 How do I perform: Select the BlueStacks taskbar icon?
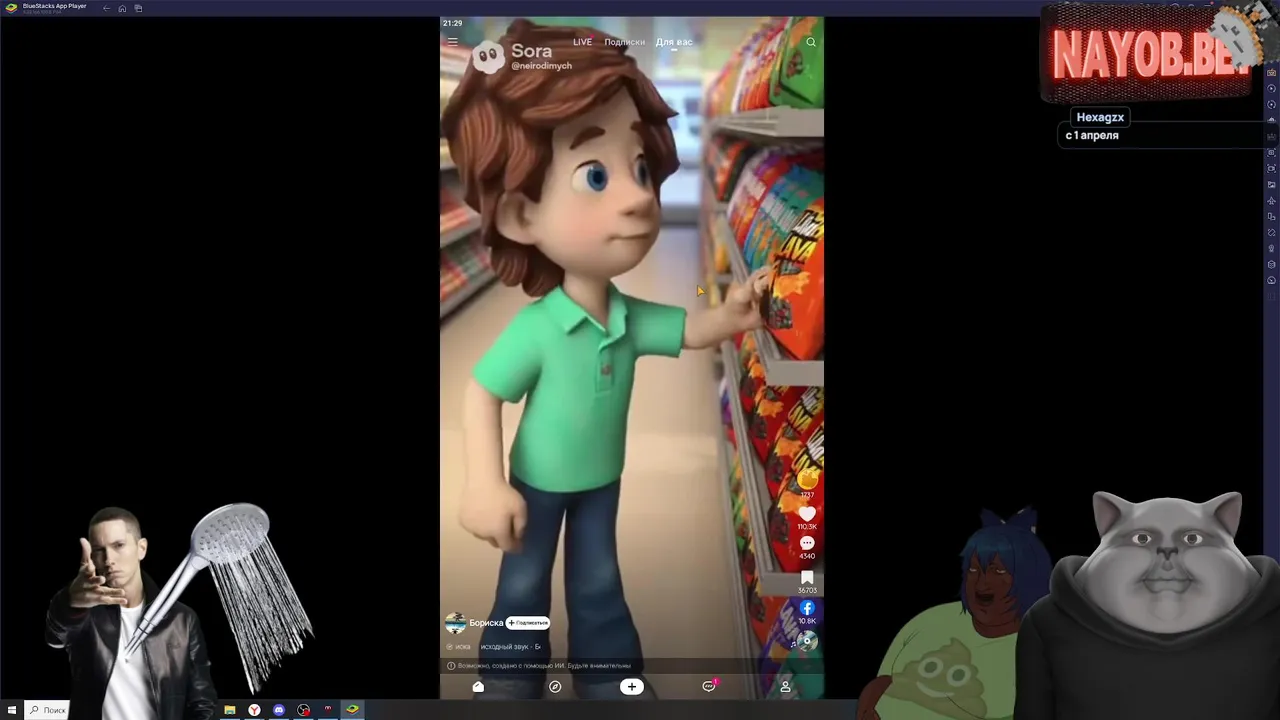[x=352, y=710]
